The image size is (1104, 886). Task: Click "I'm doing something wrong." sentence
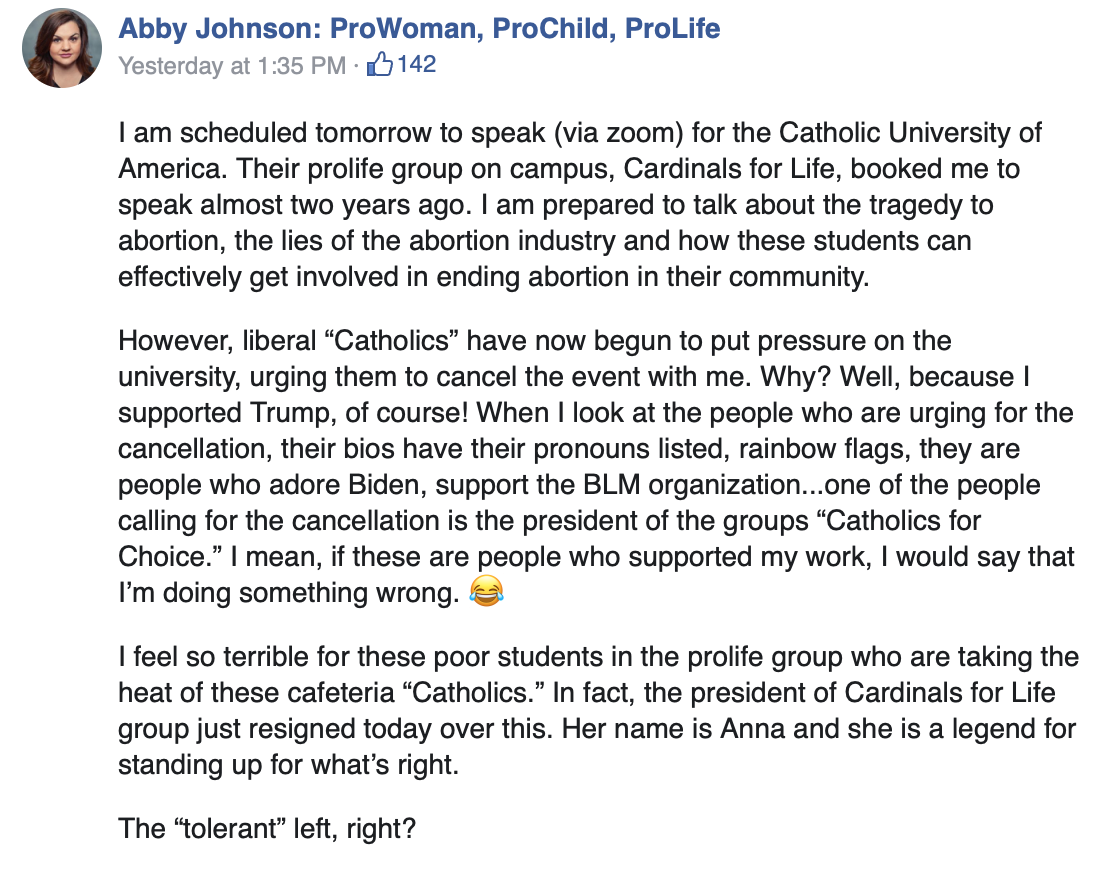point(289,593)
